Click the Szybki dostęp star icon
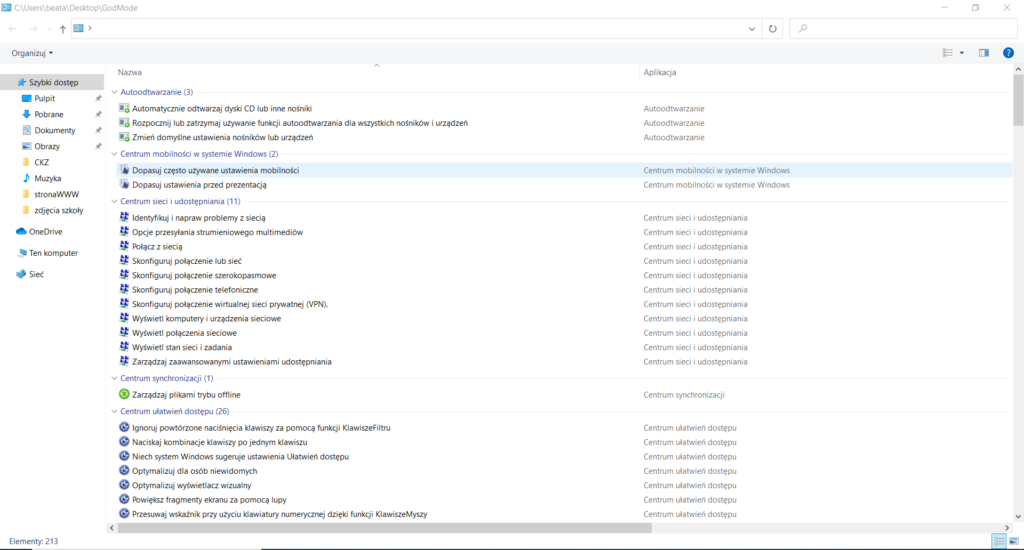Screen dimensions: 1024x550 tap(21, 82)
